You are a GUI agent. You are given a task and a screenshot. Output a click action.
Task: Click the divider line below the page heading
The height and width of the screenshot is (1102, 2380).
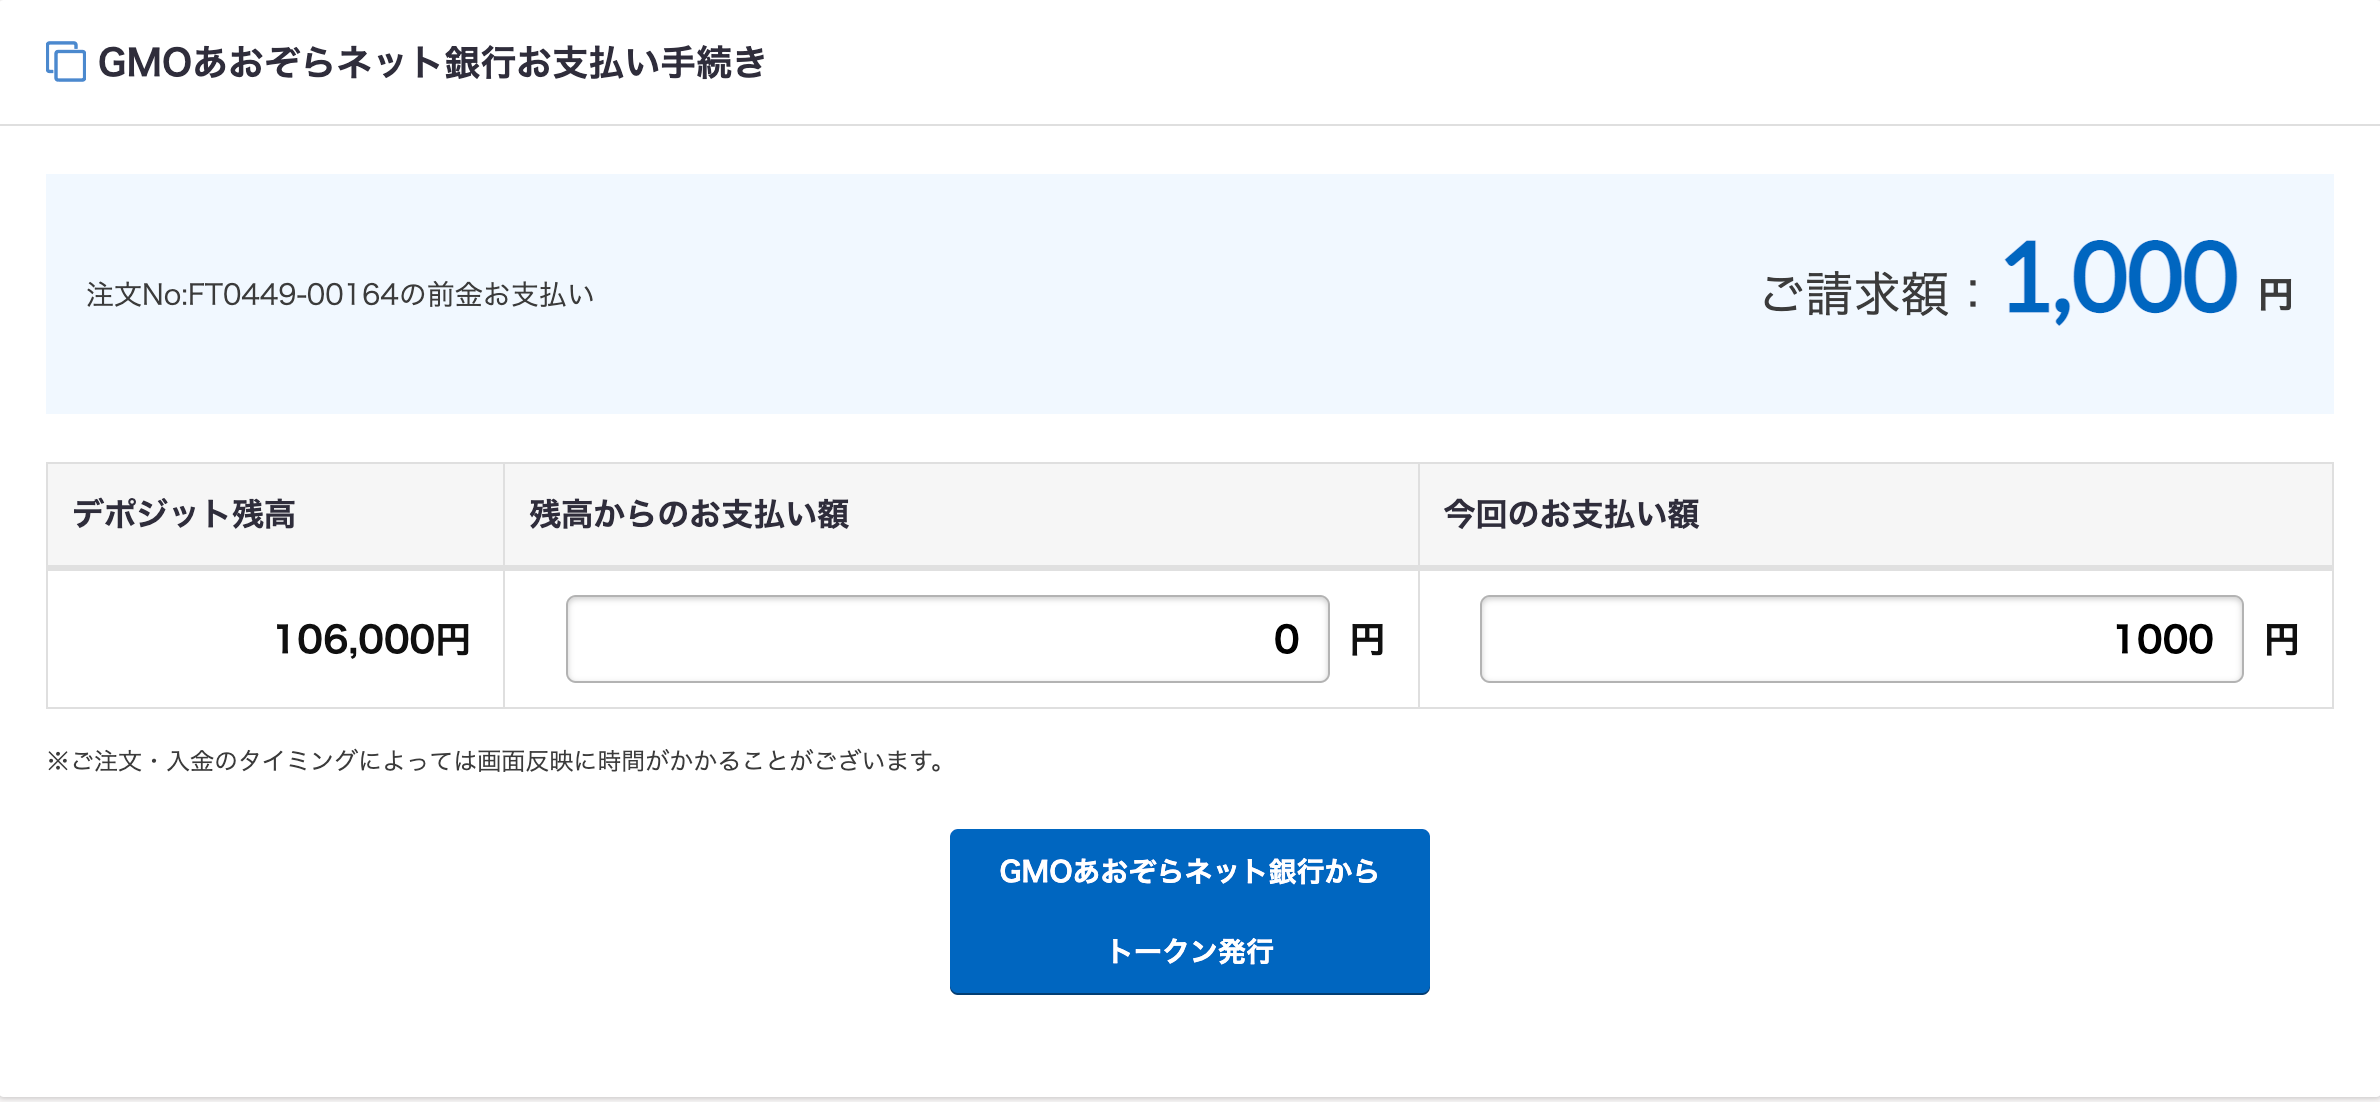coord(1190,125)
